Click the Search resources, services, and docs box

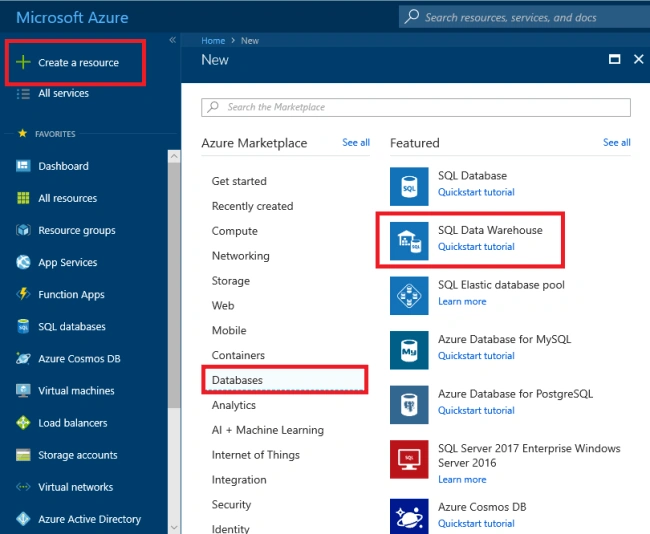point(524,17)
